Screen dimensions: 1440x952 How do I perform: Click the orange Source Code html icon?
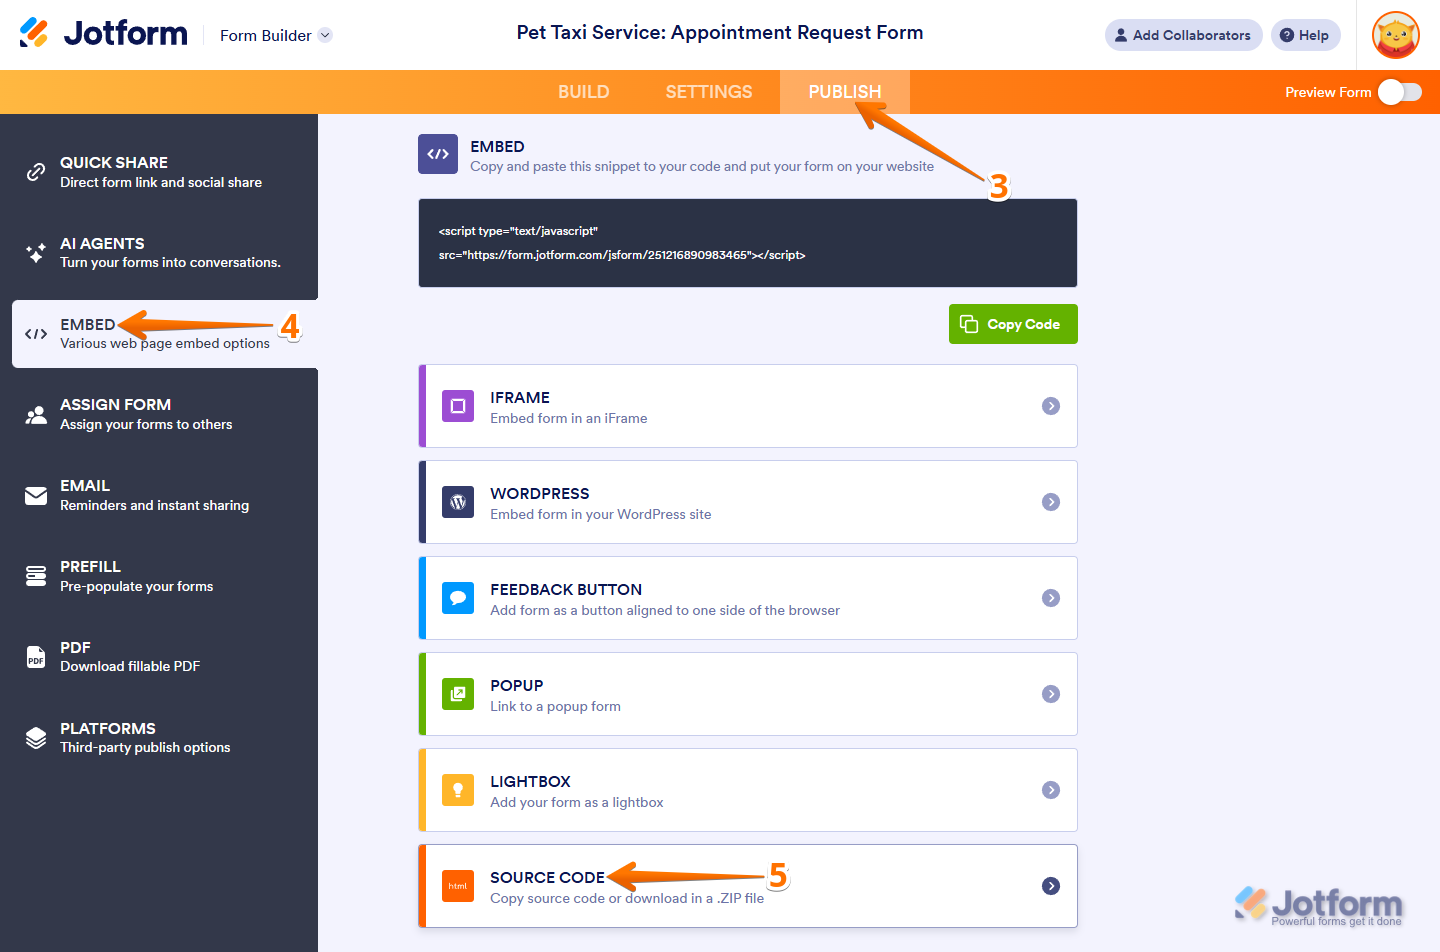pos(458,886)
